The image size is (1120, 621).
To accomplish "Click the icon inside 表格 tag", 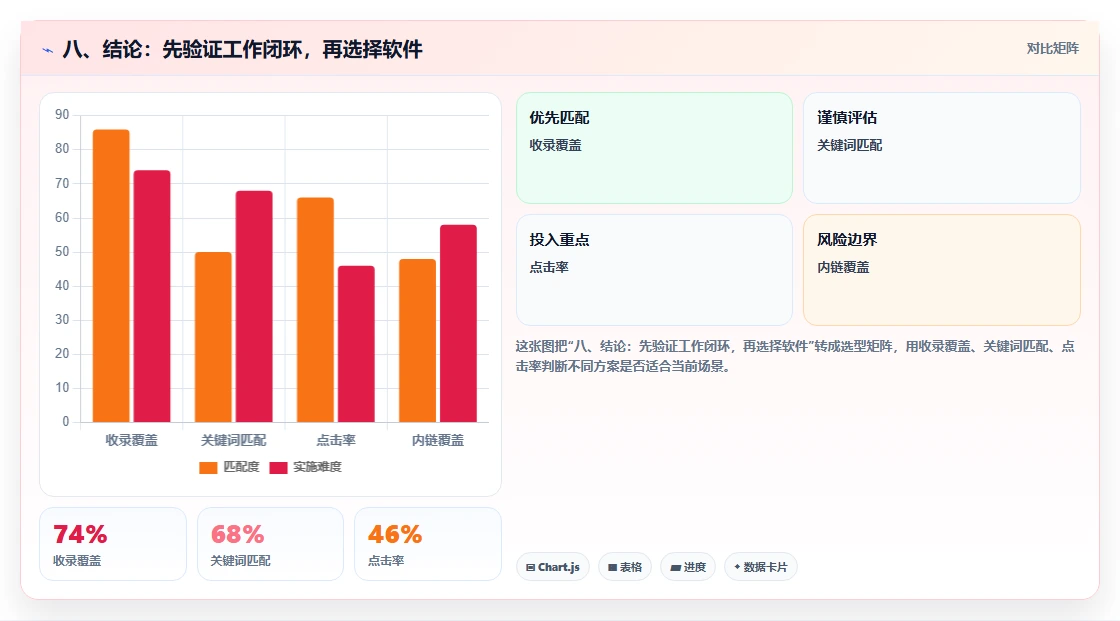I will click(612, 567).
